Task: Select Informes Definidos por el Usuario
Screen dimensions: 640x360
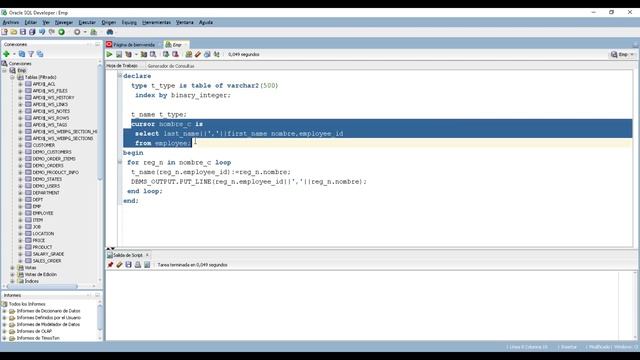Action: click(x=49, y=318)
